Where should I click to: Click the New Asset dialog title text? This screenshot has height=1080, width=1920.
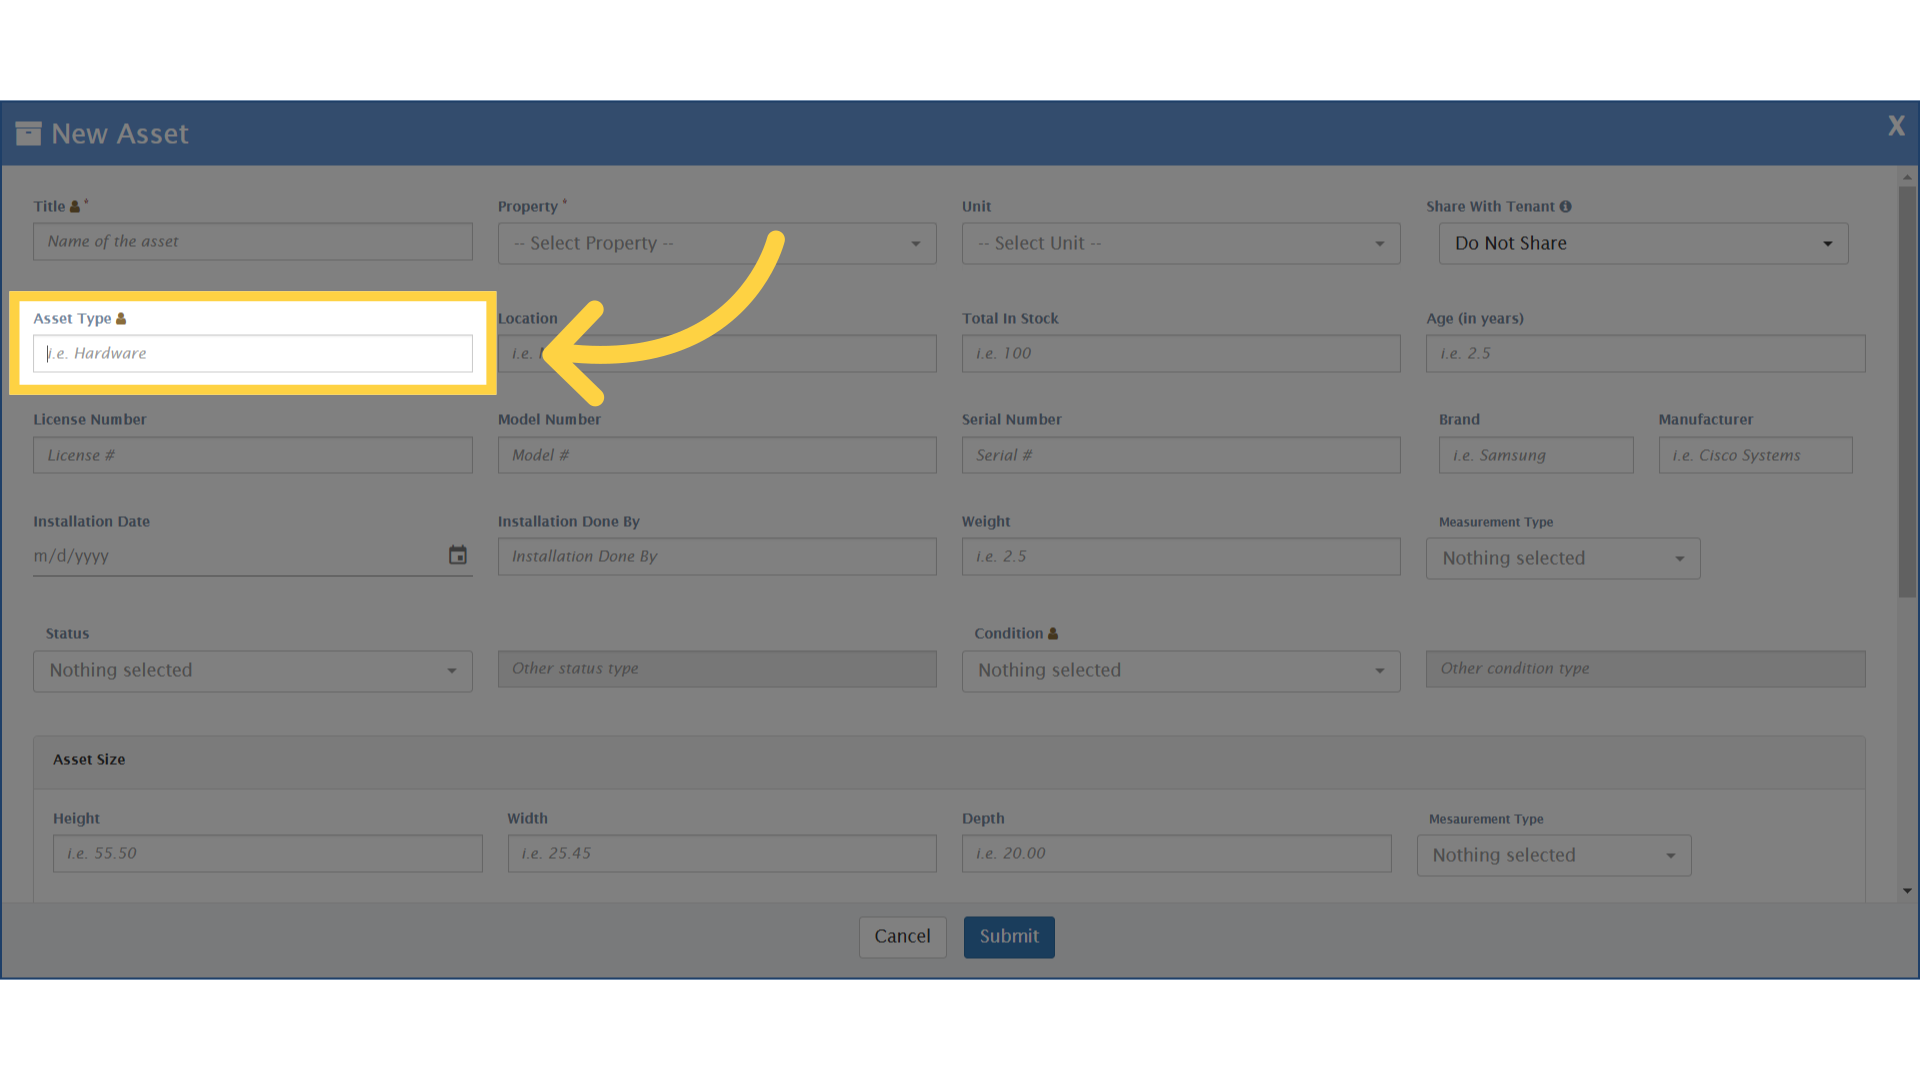point(120,134)
